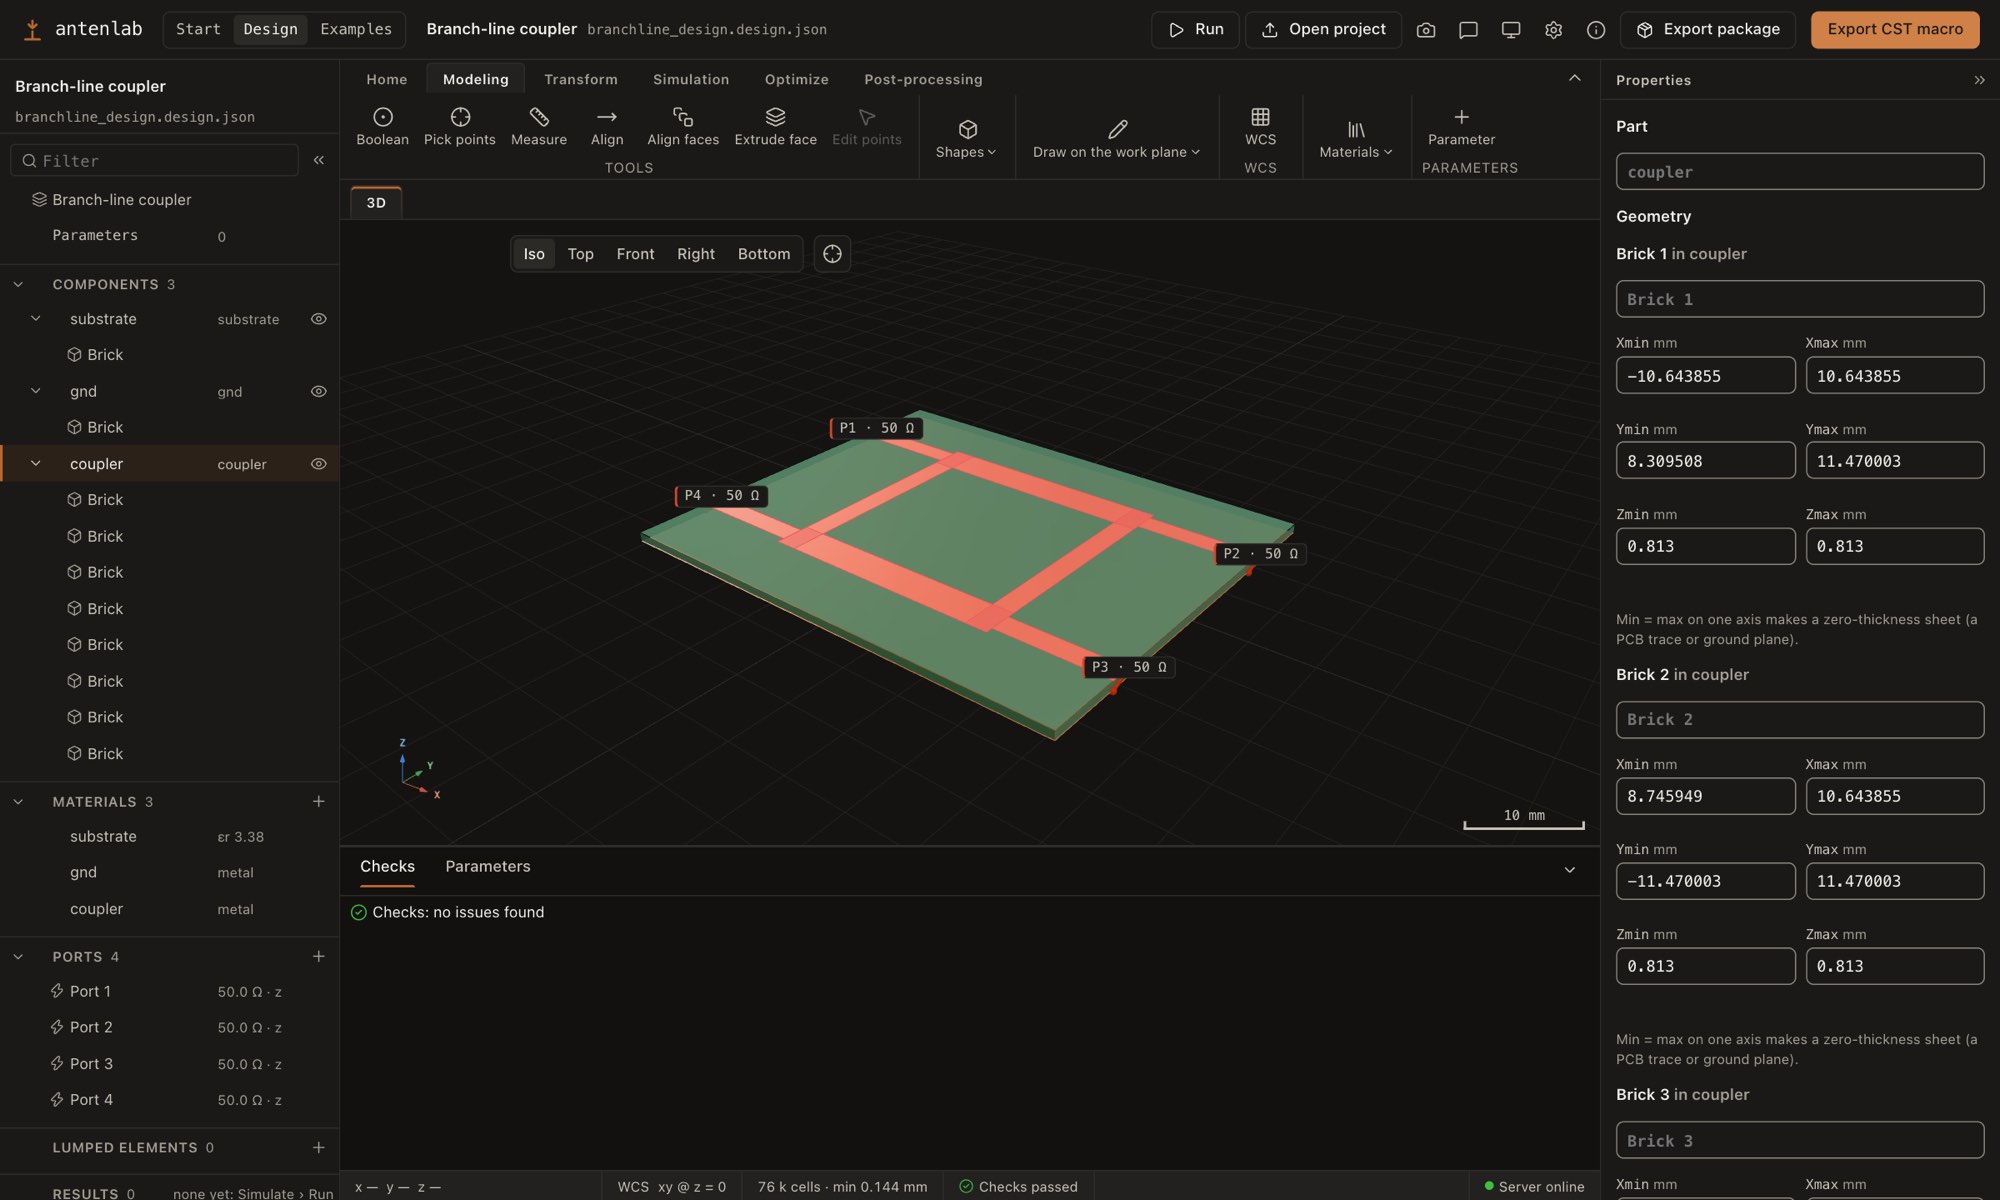This screenshot has width=2000, height=1200.
Task: Open the settings gear icon
Action: click(x=1553, y=30)
